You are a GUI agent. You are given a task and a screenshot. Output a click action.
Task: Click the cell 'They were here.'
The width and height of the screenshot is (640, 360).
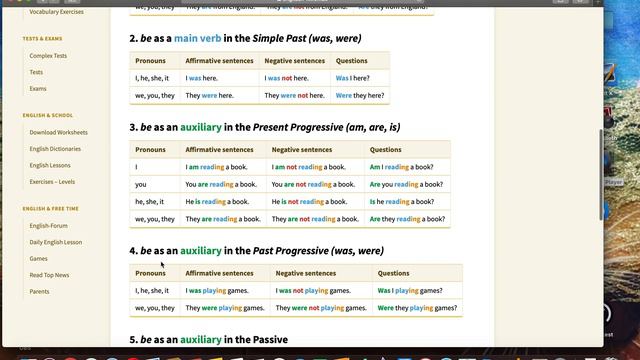click(x=219, y=96)
